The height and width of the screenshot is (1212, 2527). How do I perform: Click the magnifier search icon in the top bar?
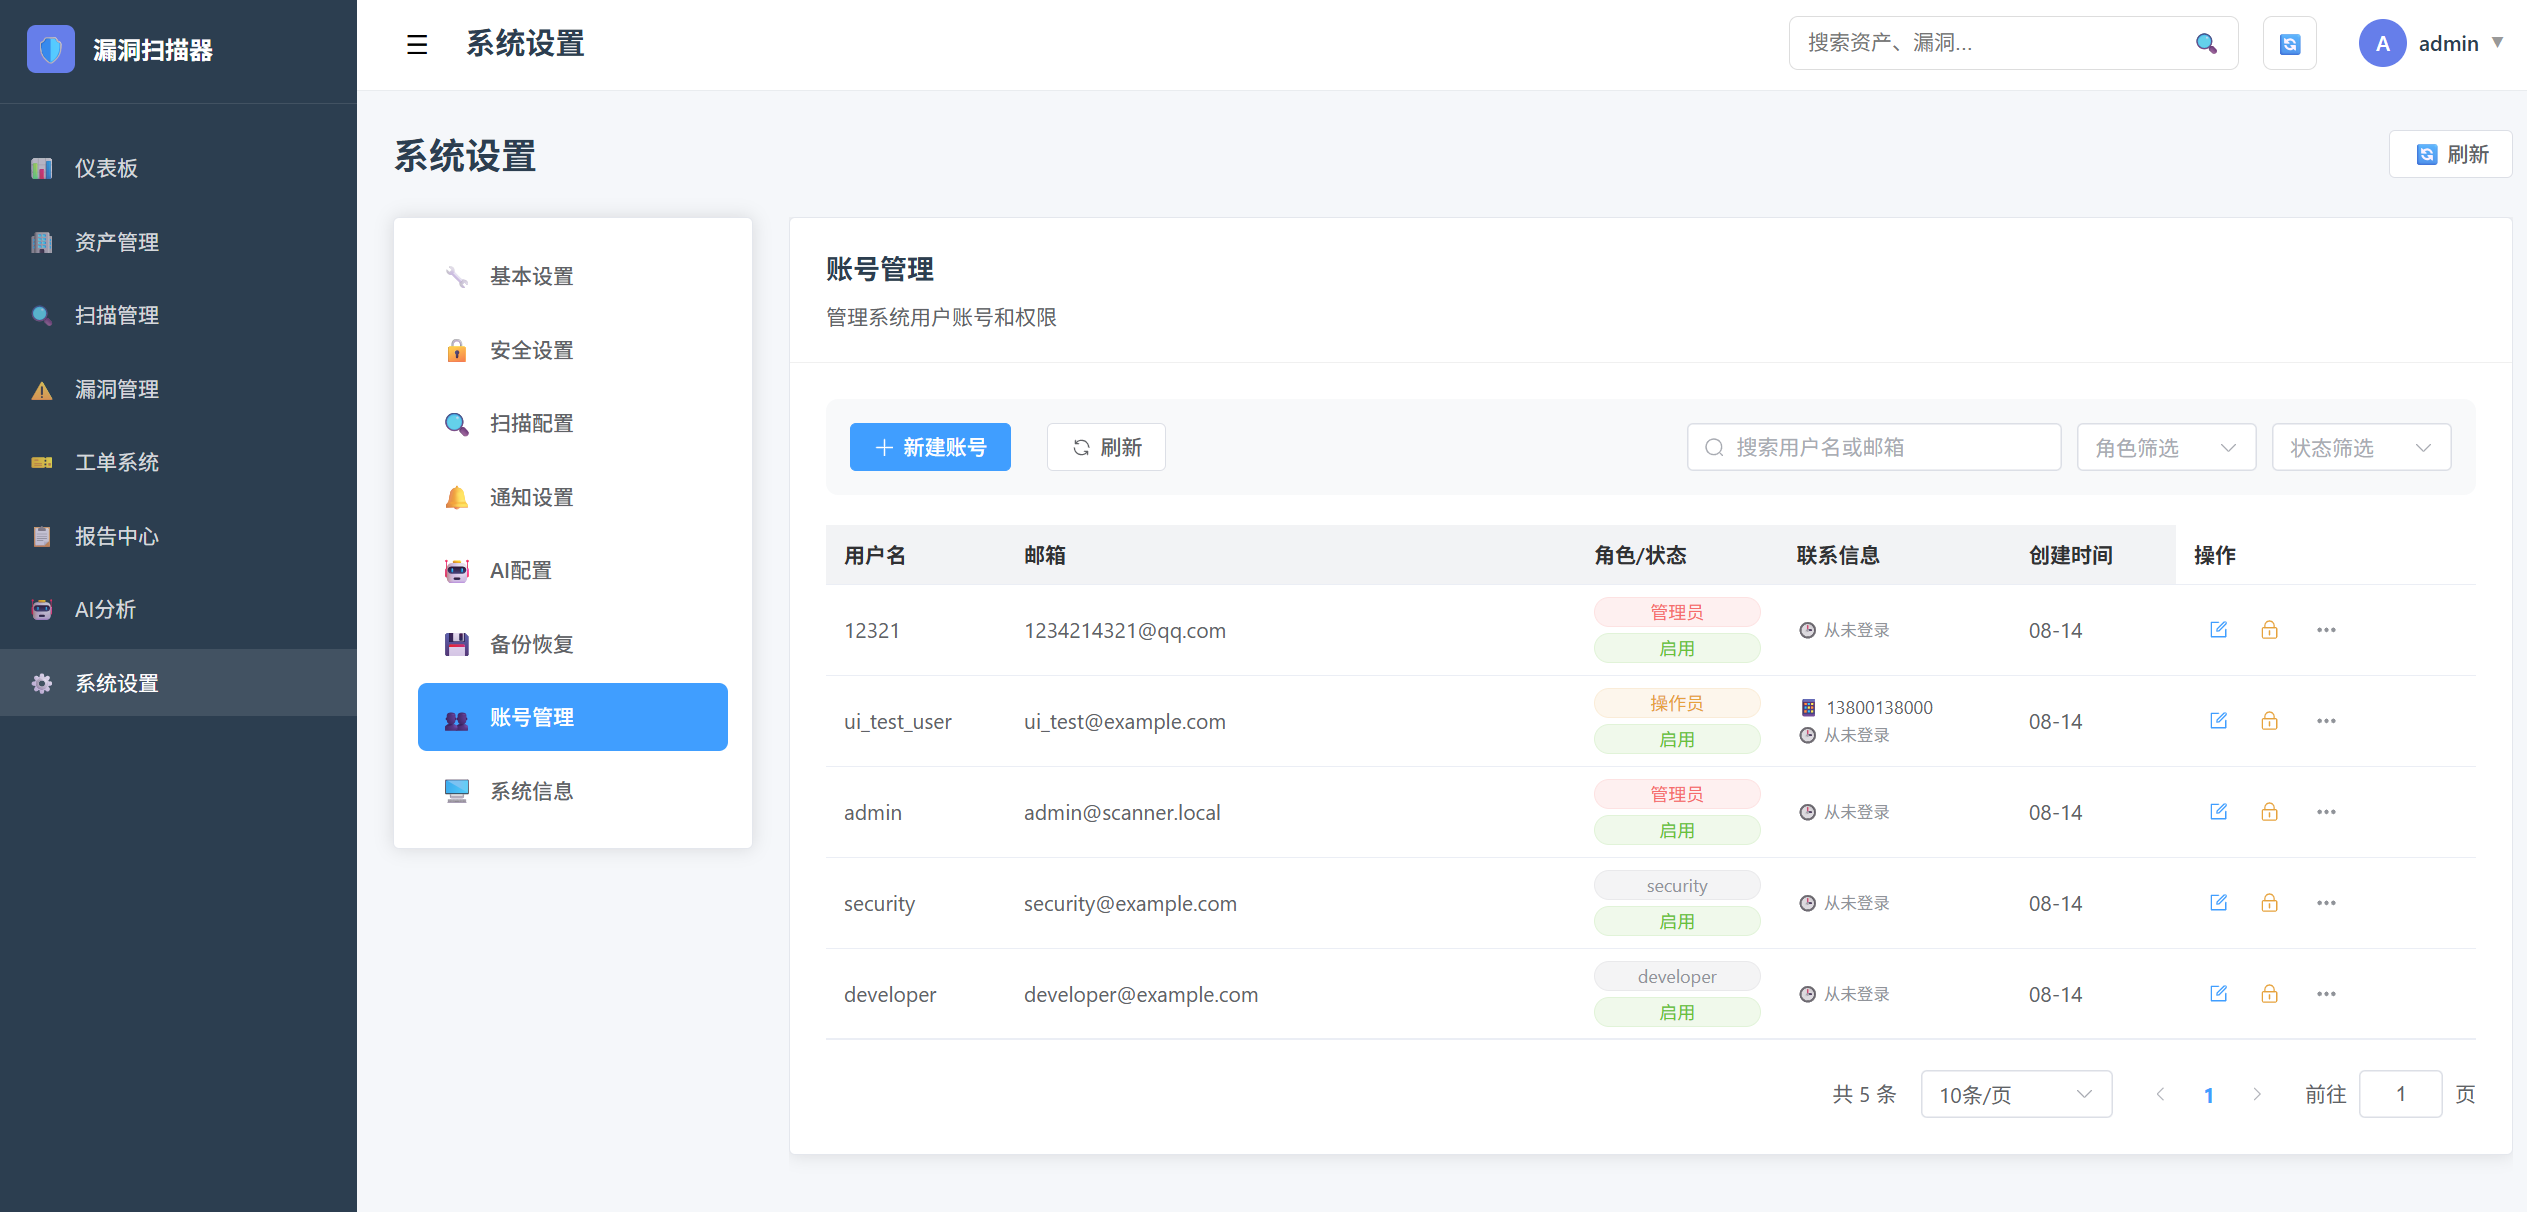tap(2206, 43)
